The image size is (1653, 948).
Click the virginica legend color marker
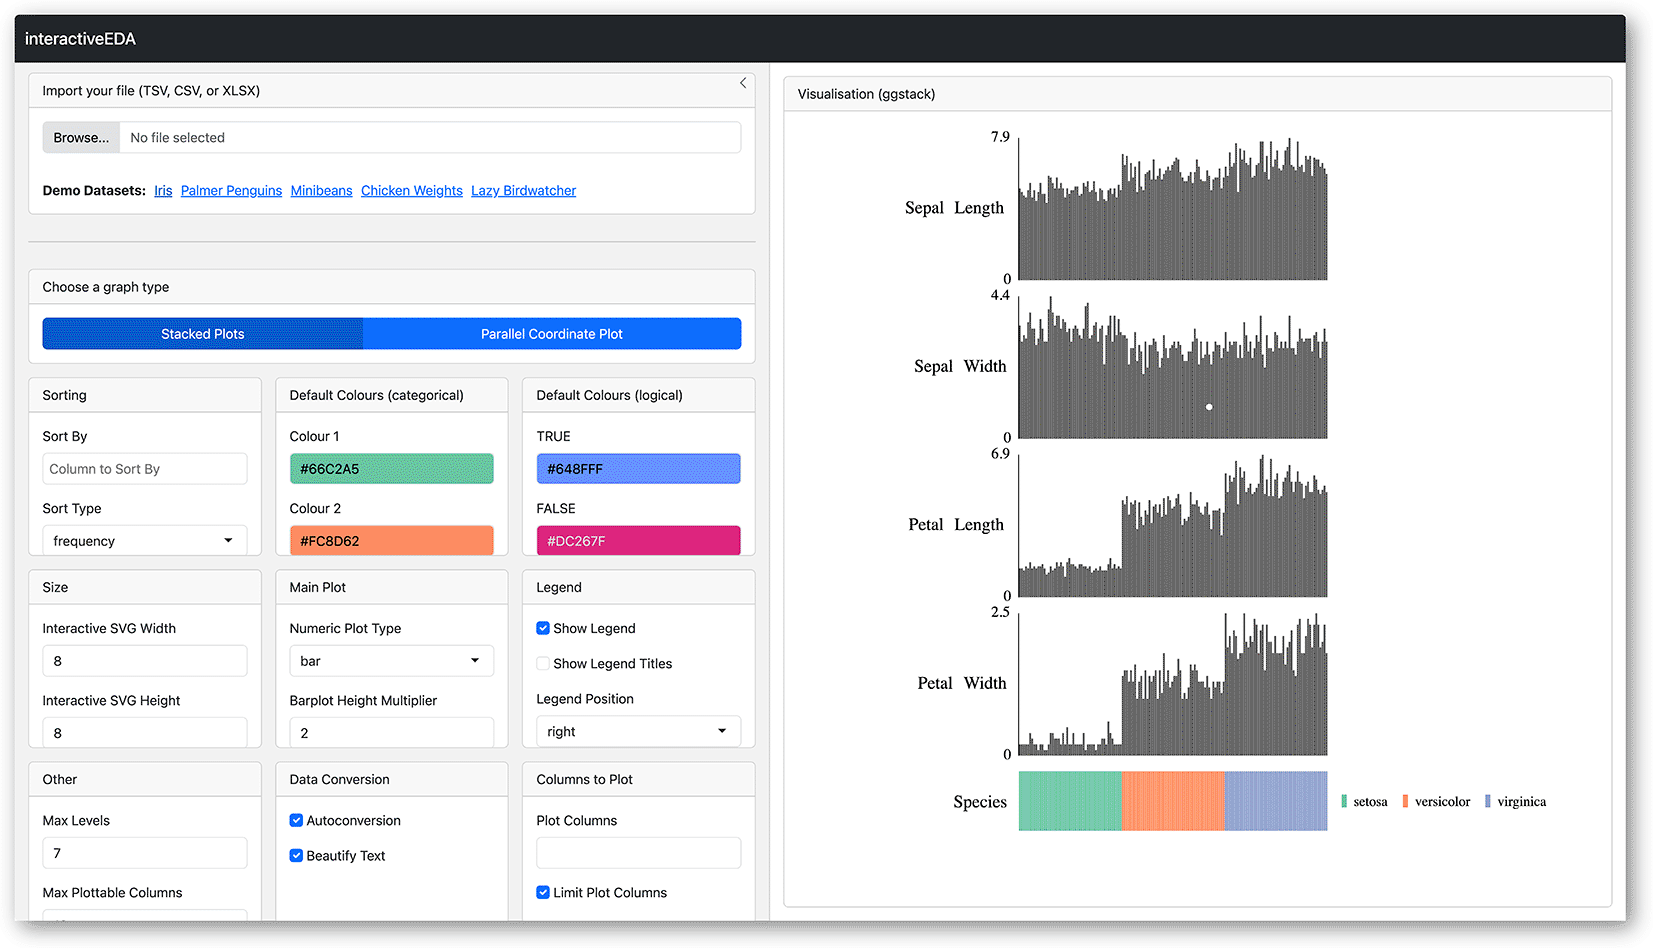1488,801
